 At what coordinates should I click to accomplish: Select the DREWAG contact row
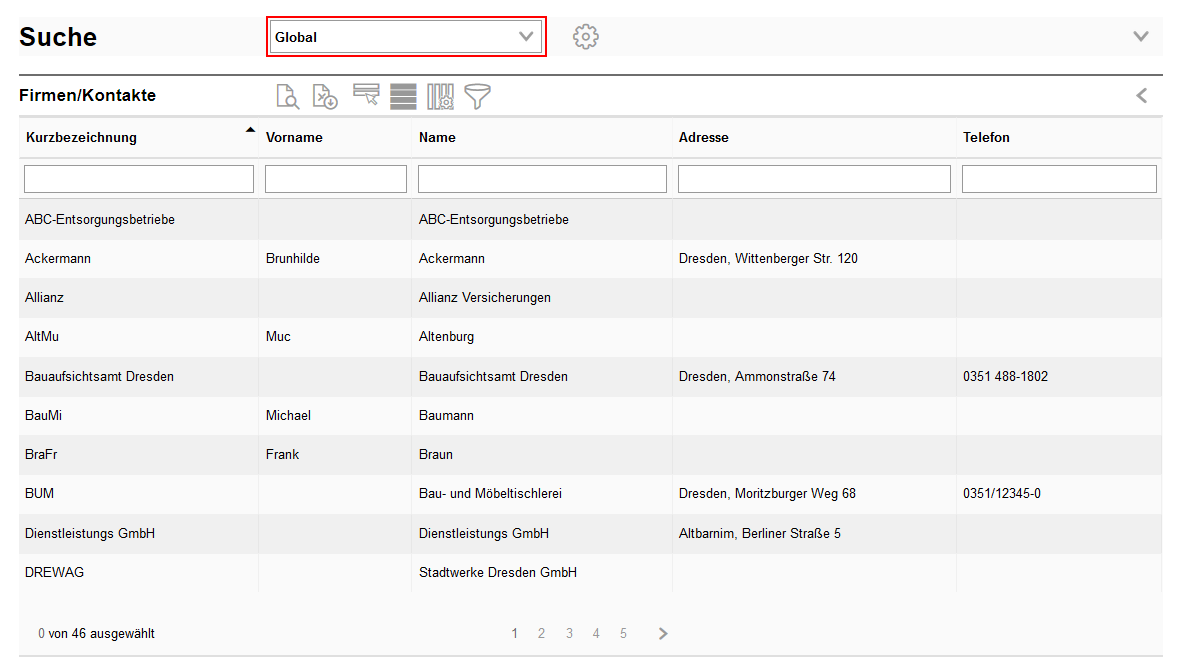click(x=48, y=573)
